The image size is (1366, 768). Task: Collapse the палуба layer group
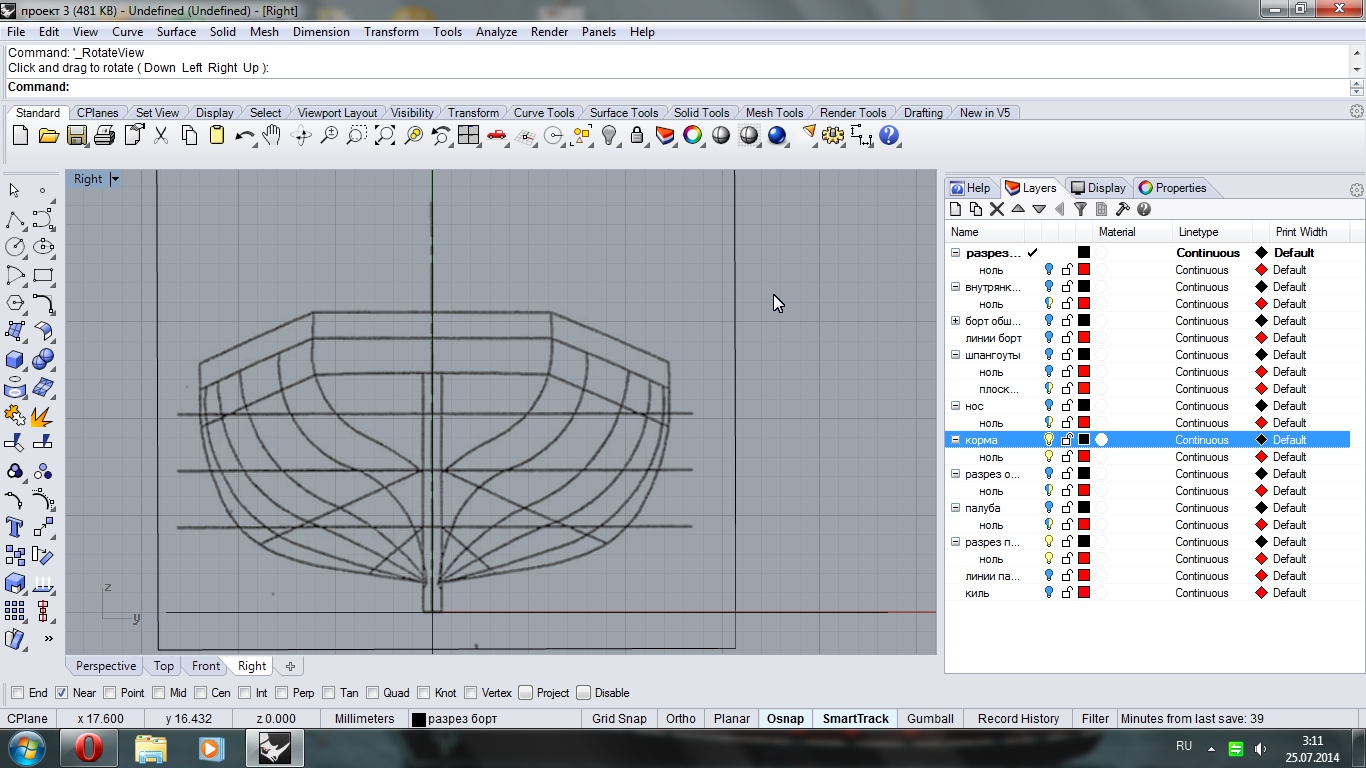[956, 508]
